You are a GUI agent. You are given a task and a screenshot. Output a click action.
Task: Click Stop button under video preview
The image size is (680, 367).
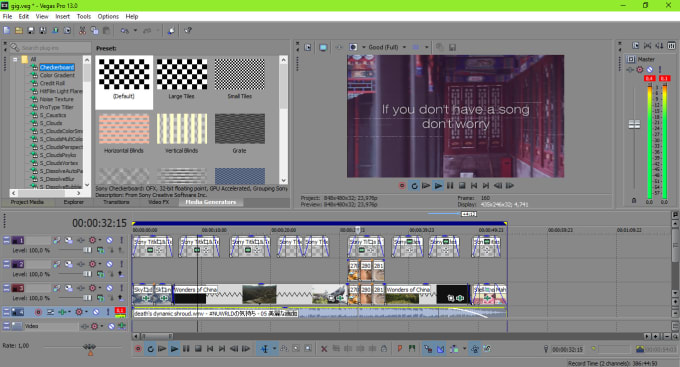point(462,186)
